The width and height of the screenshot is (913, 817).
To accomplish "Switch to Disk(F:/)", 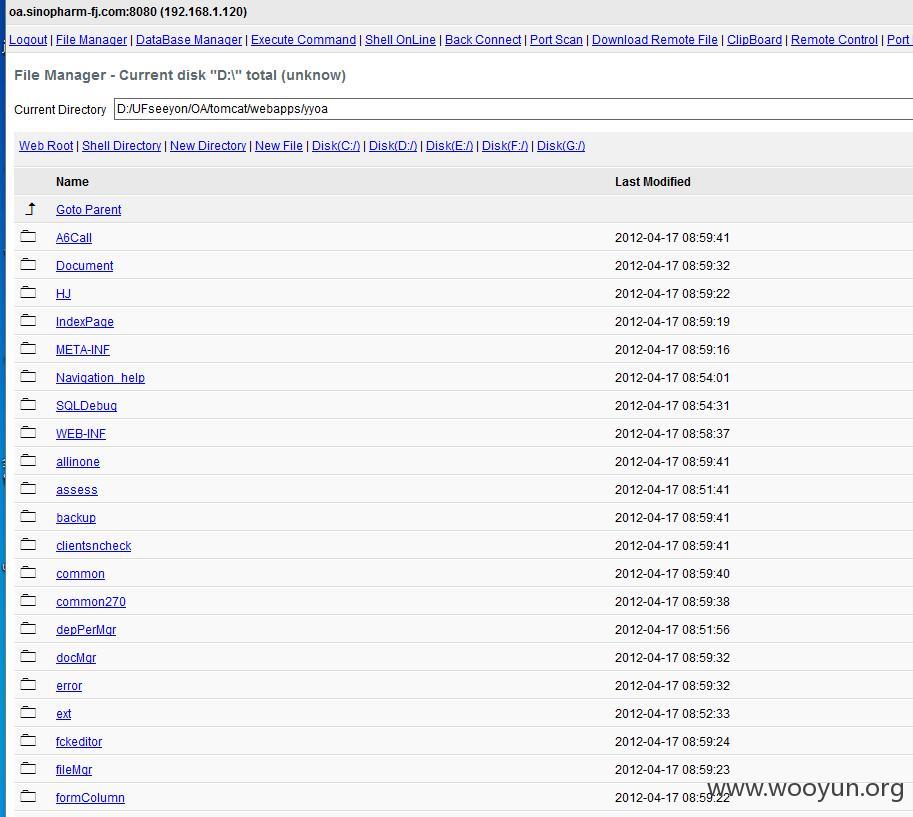I will [505, 146].
